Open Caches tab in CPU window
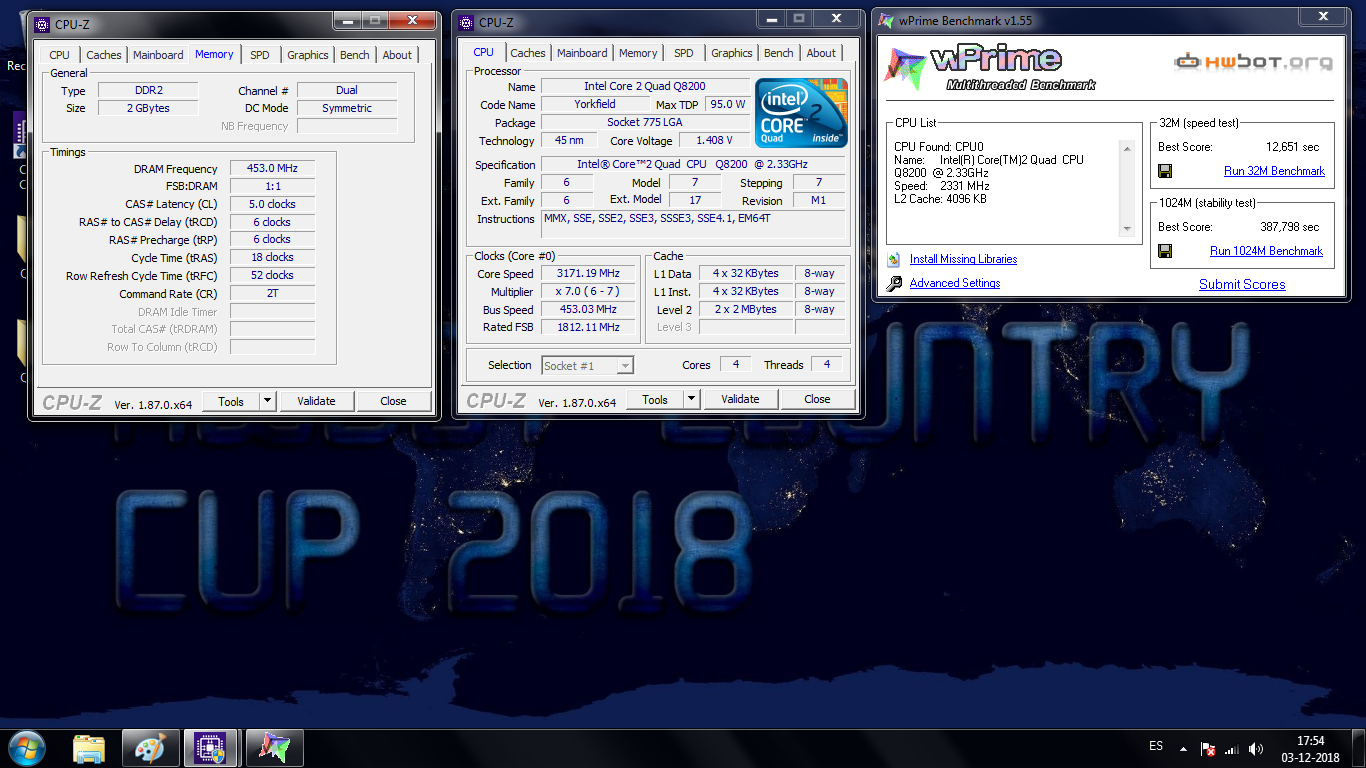Image resolution: width=1366 pixels, height=768 pixels. tap(528, 53)
